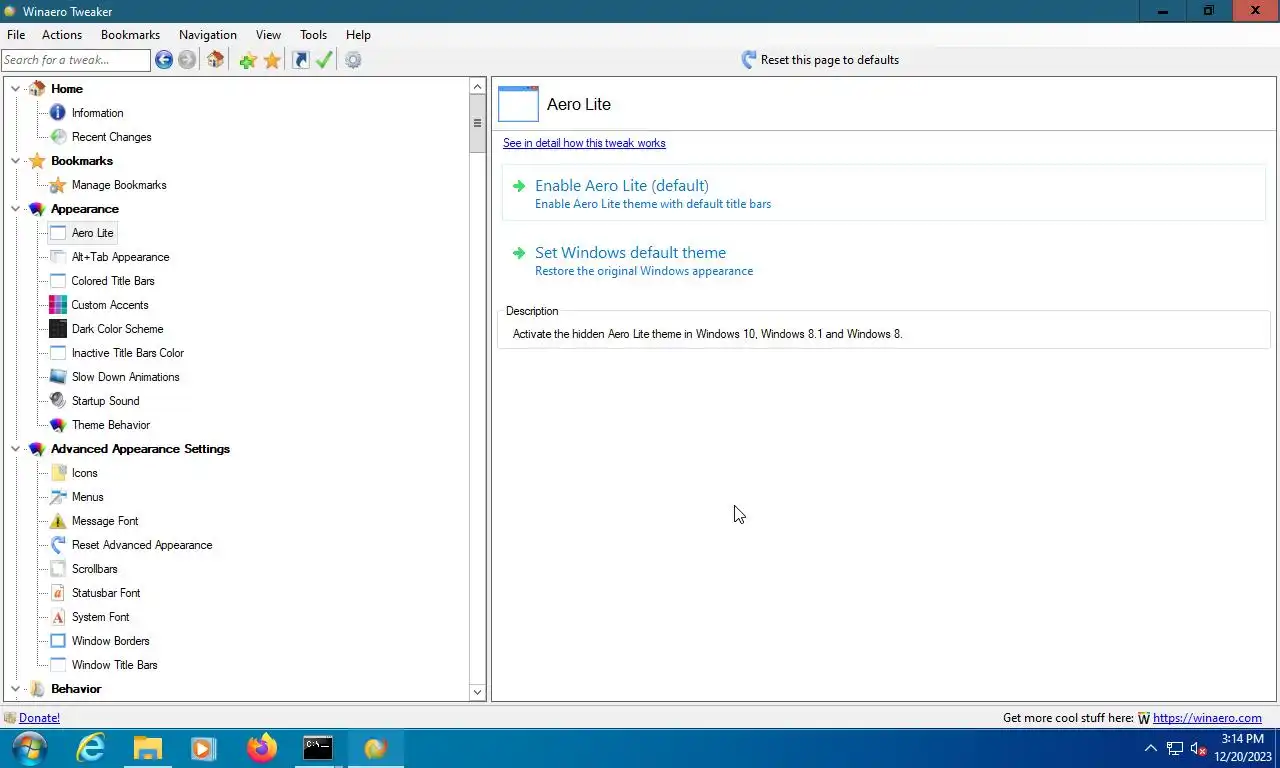Open the Donate! link
Viewport: 1280px width, 768px height.
click(x=39, y=718)
